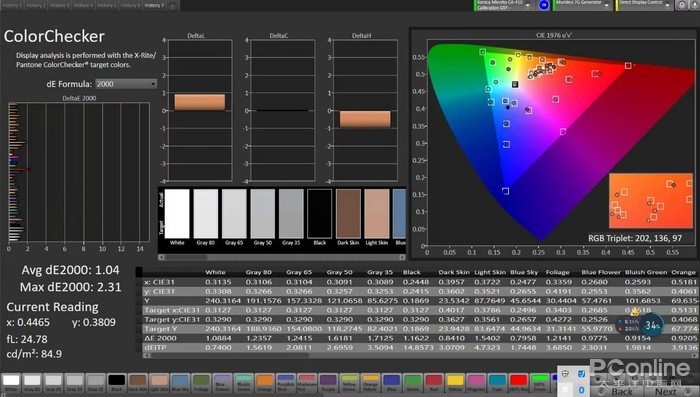Image resolution: width=700 pixels, height=397 pixels.
Task: Select the 100% Red patch in strip
Action: 518,383
